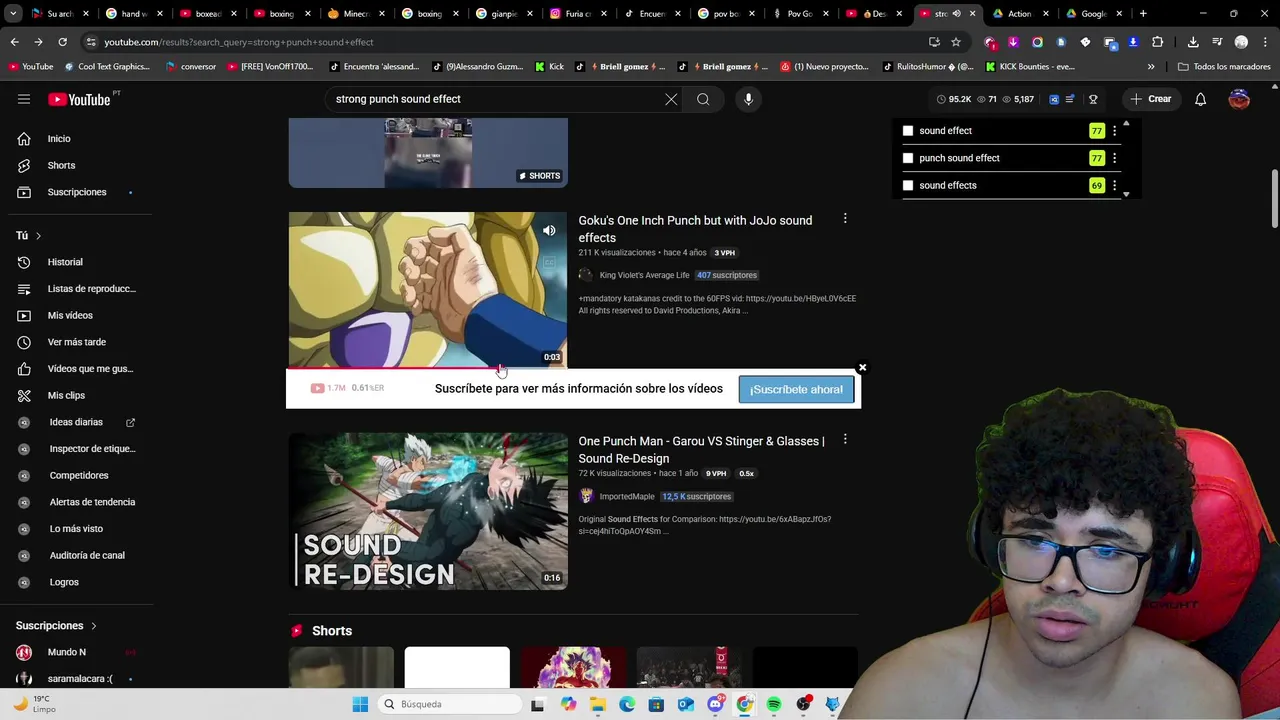Screen dimensions: 1280x720
Task: Open YouTube notifications bell
Action: (x=1200, y=99)
